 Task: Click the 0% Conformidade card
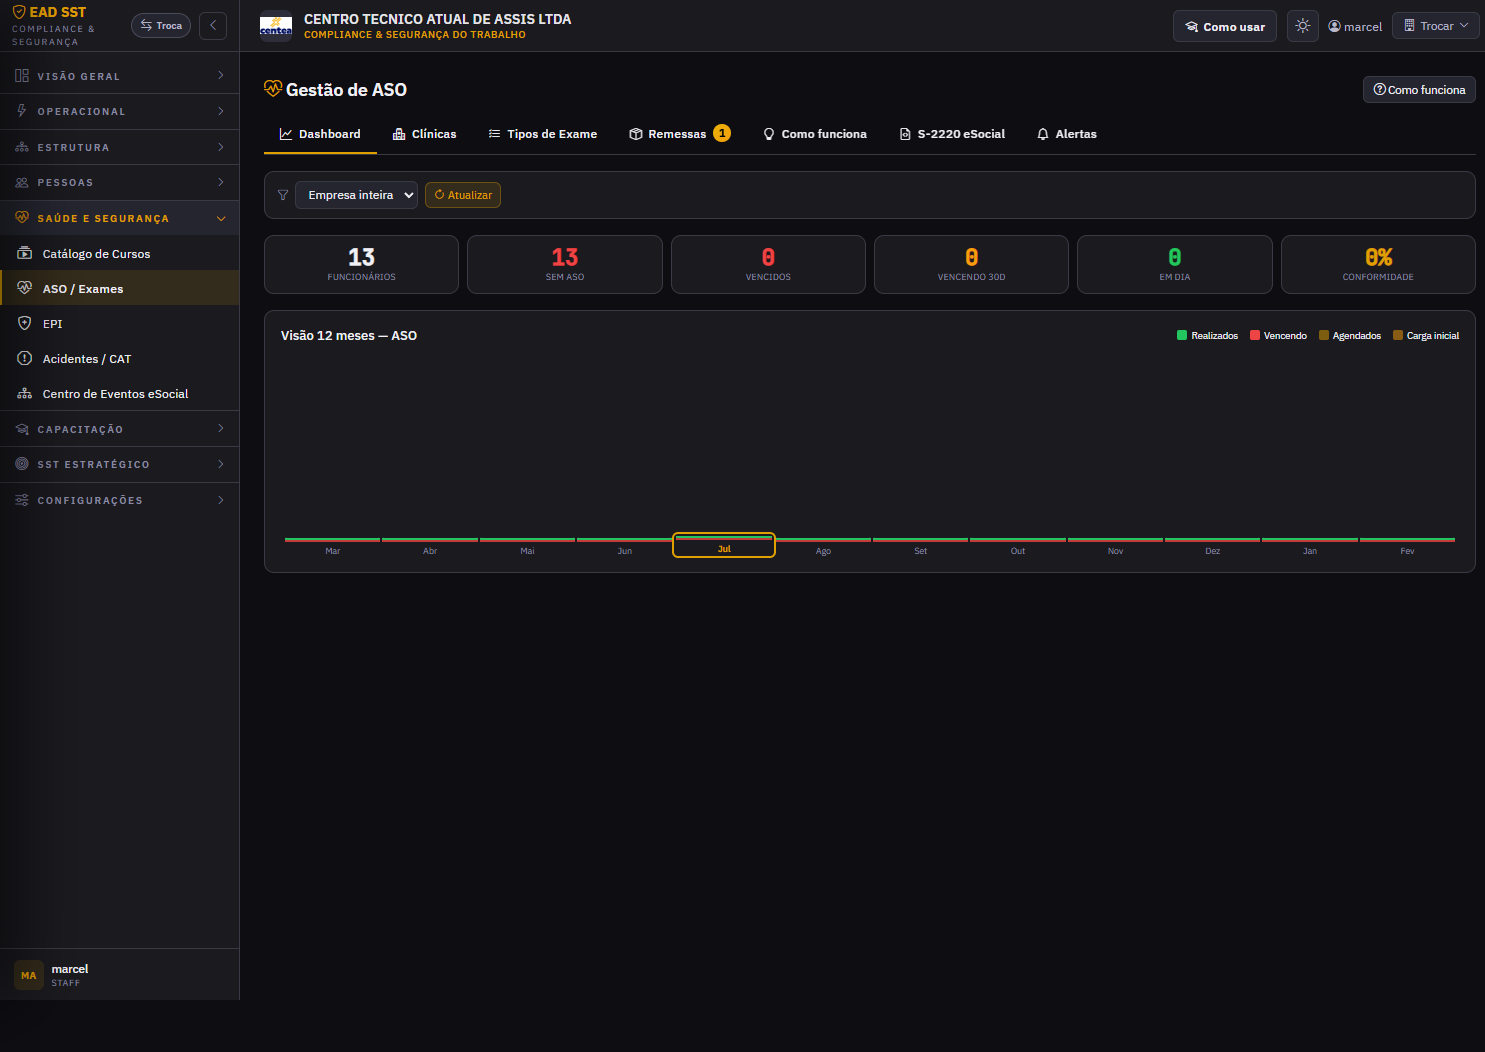(x=1378, y=264)
